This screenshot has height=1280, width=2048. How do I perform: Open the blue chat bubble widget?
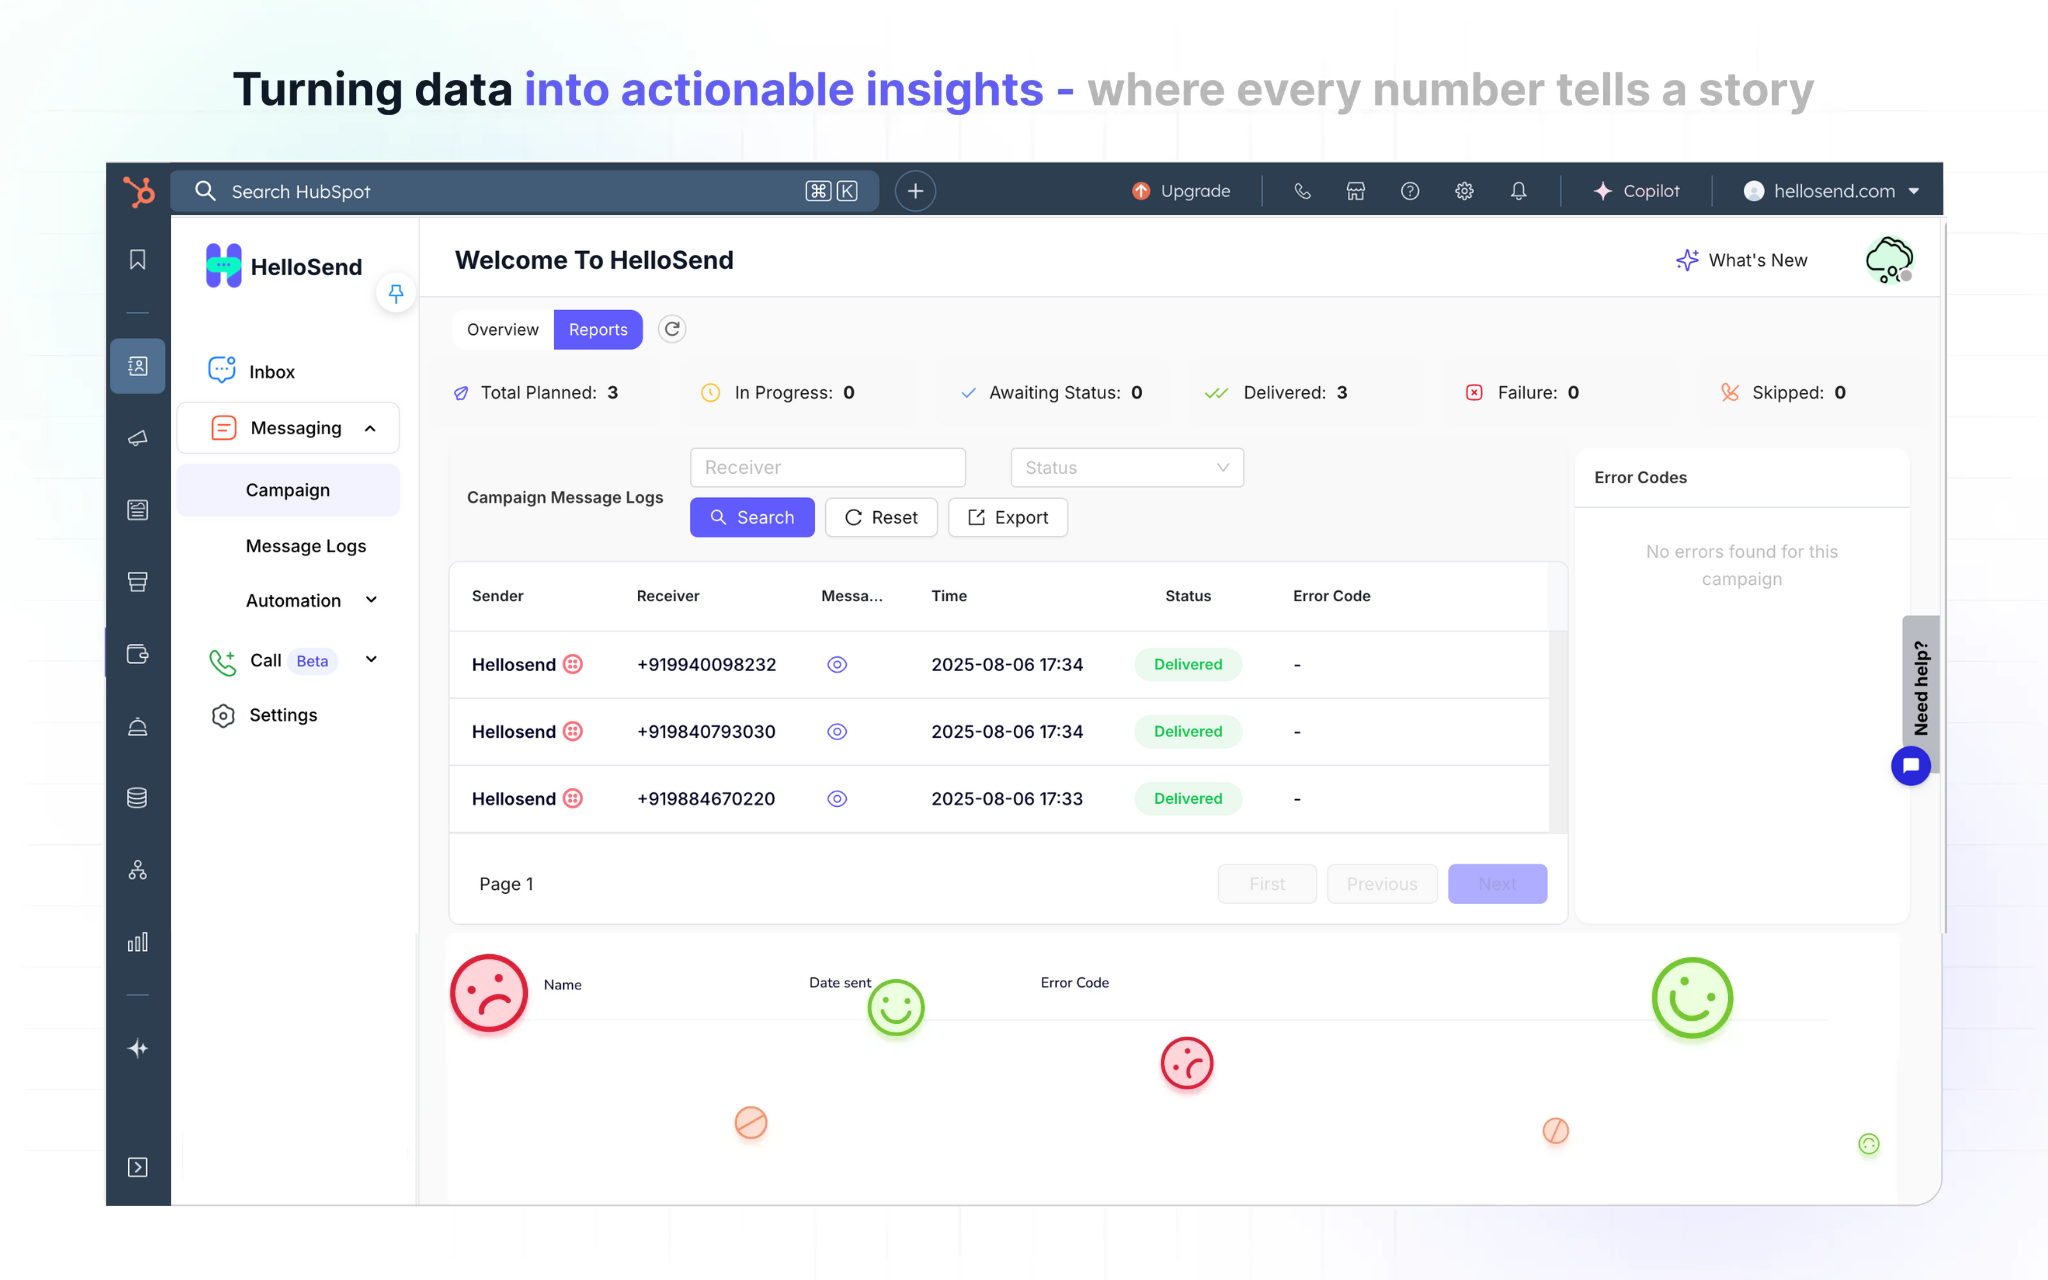tap(1911, 766)
